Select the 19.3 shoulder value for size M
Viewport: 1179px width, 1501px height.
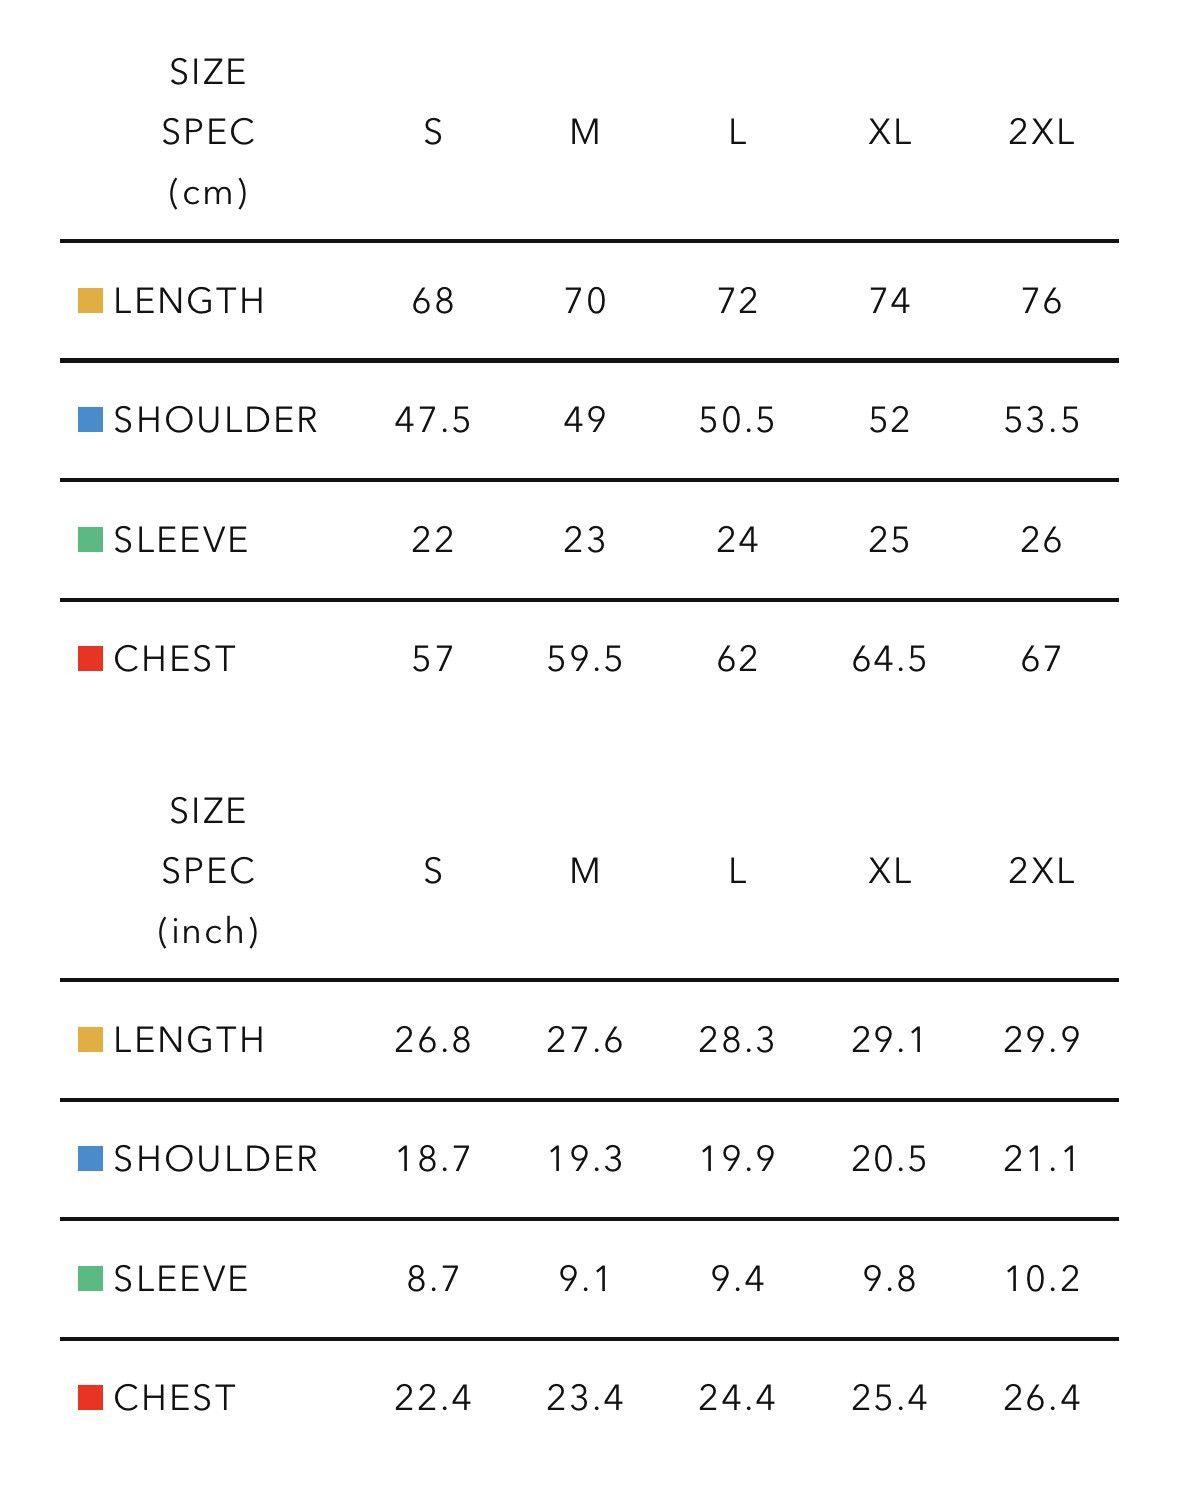click(584, 1159)
